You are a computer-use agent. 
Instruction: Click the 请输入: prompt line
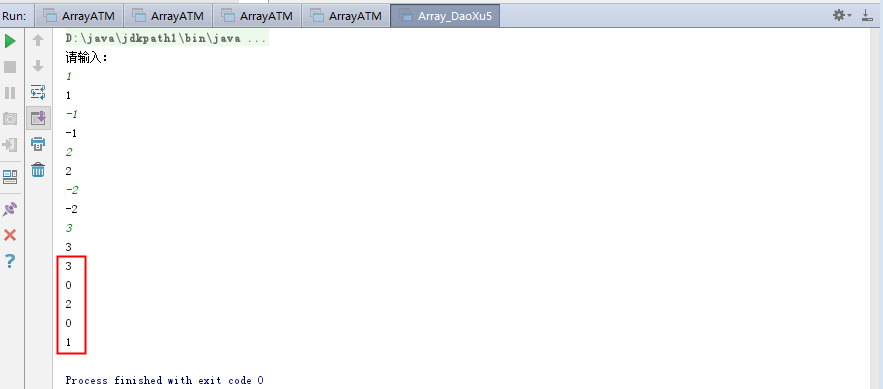click(x=87, y=57)
